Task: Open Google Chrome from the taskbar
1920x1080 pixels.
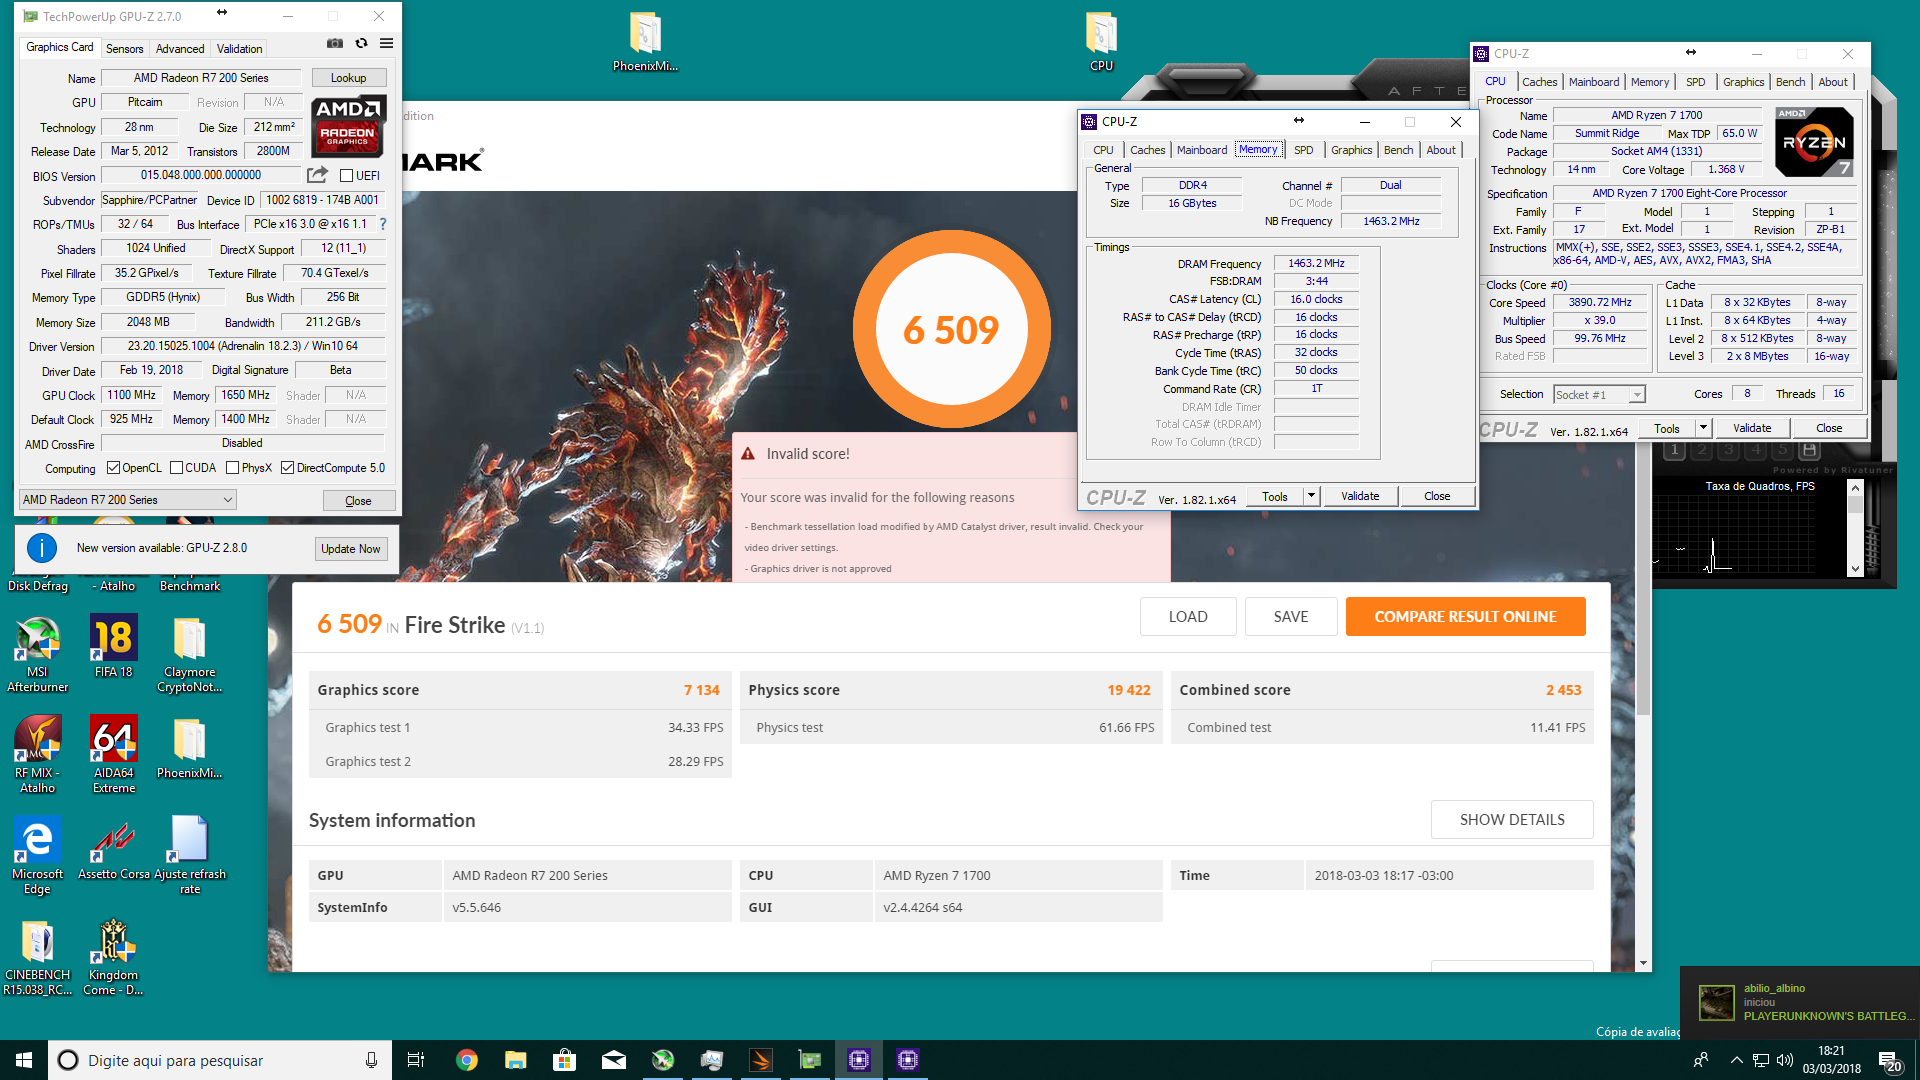Action: pos(466,1060)
